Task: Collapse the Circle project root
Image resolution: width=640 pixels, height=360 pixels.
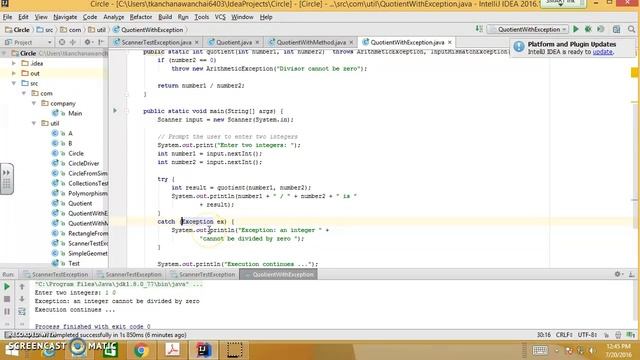Action: (x=4, y=53)
